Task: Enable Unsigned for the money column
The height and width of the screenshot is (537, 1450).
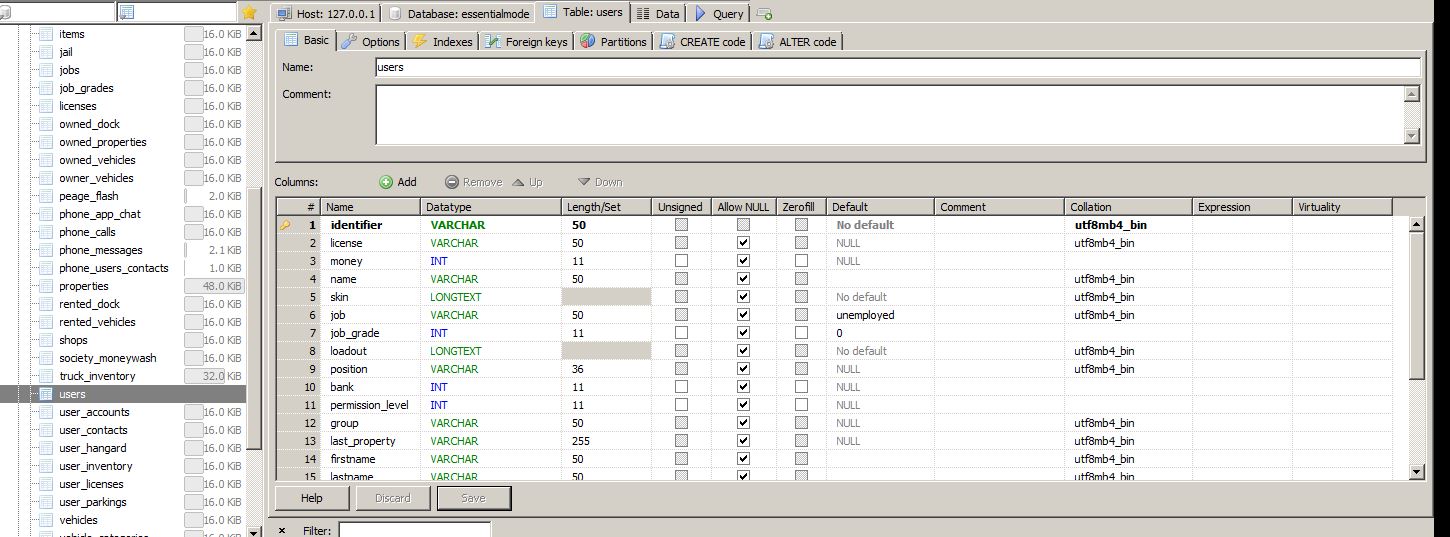Action: [x=681, y=261]
